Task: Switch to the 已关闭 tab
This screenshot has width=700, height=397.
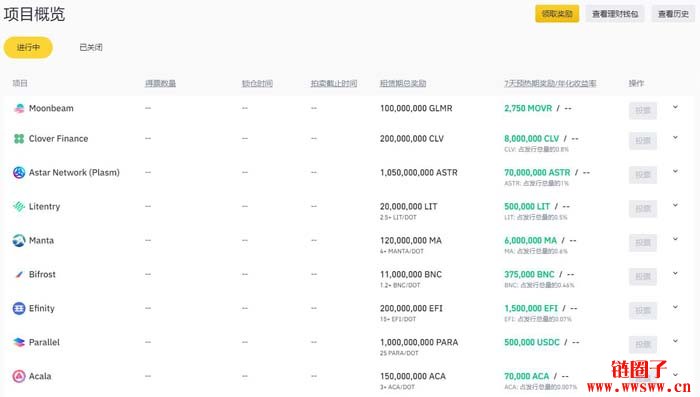Action: pos(91,47)
